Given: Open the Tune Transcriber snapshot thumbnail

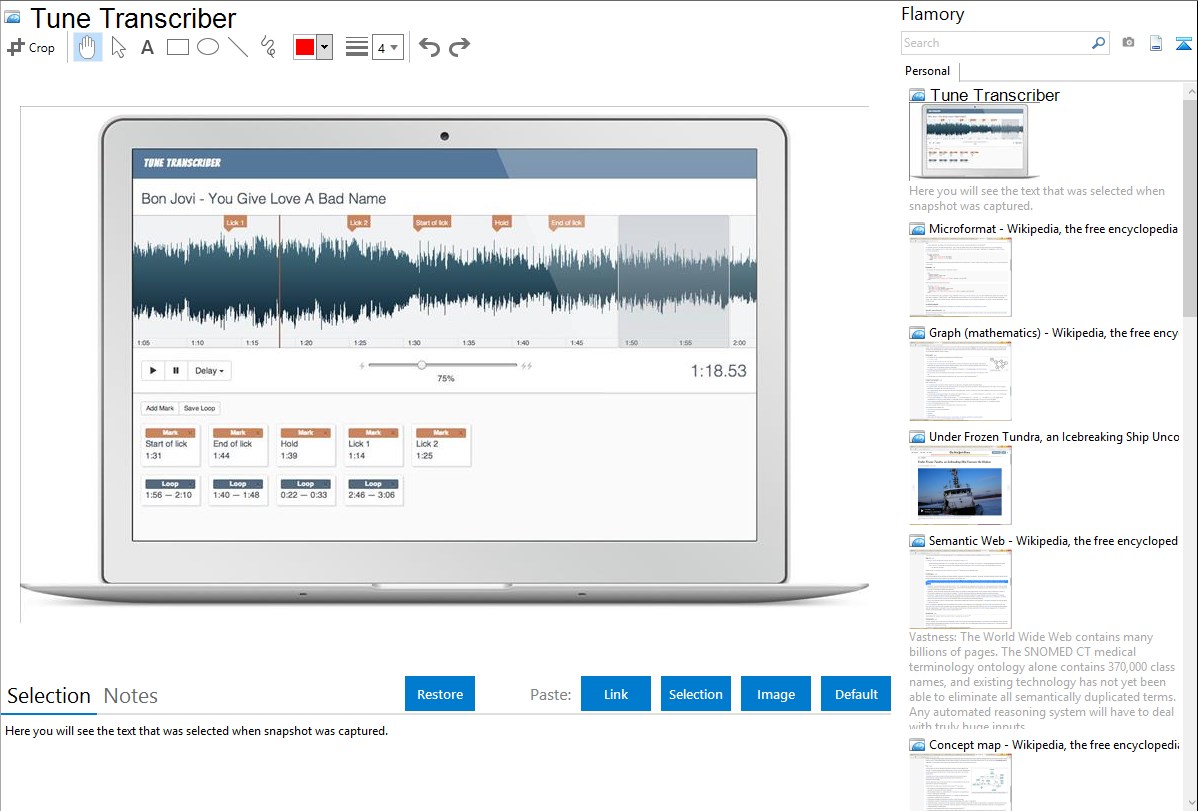Looking at the screenshot, I should click(974, 142).
